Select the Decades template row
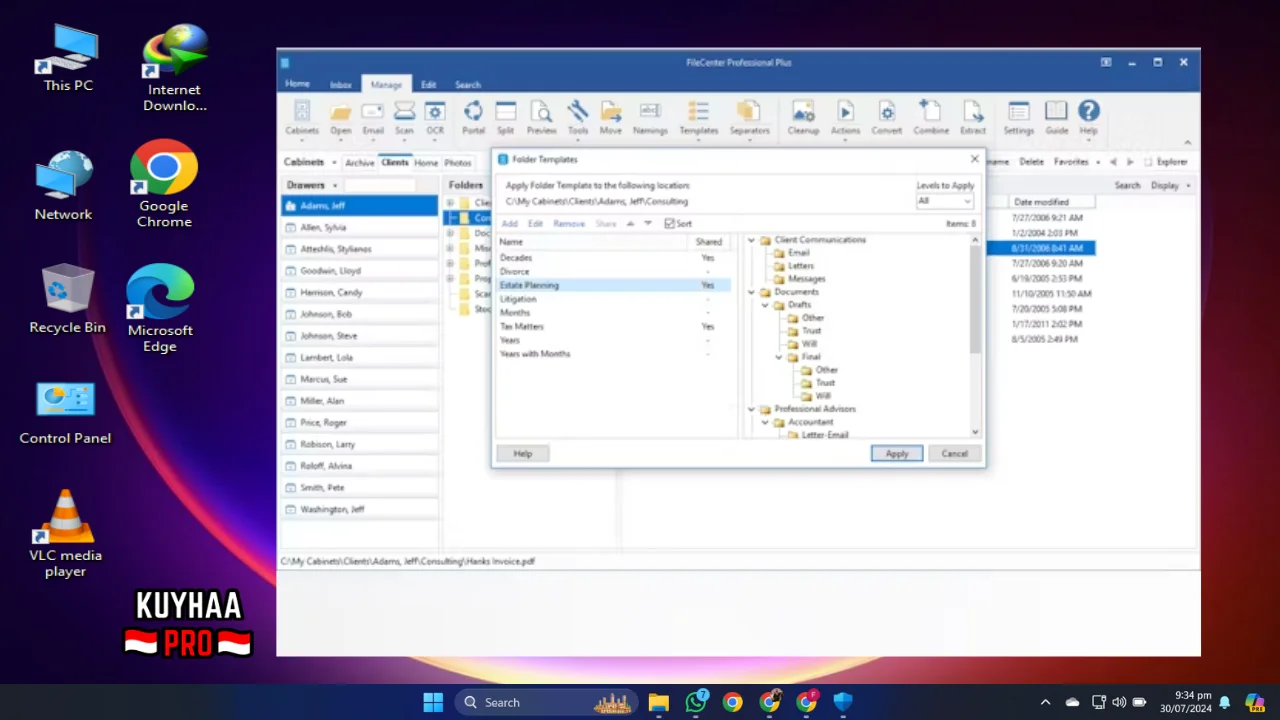Image resolution: width=1280 pixels, height=720 pixels. (x=613, y=258)
